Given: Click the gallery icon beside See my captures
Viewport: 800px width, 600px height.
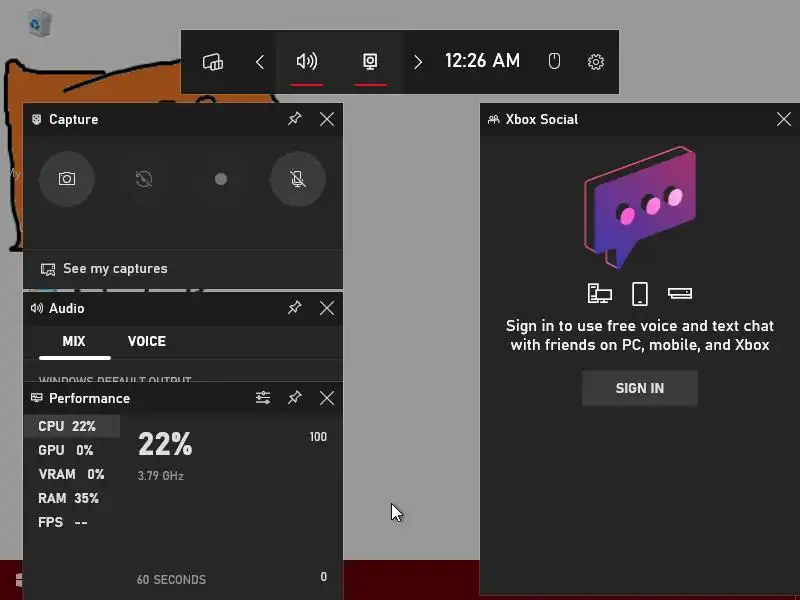Looking at the screenshot, I should click(x=48, y=269).
